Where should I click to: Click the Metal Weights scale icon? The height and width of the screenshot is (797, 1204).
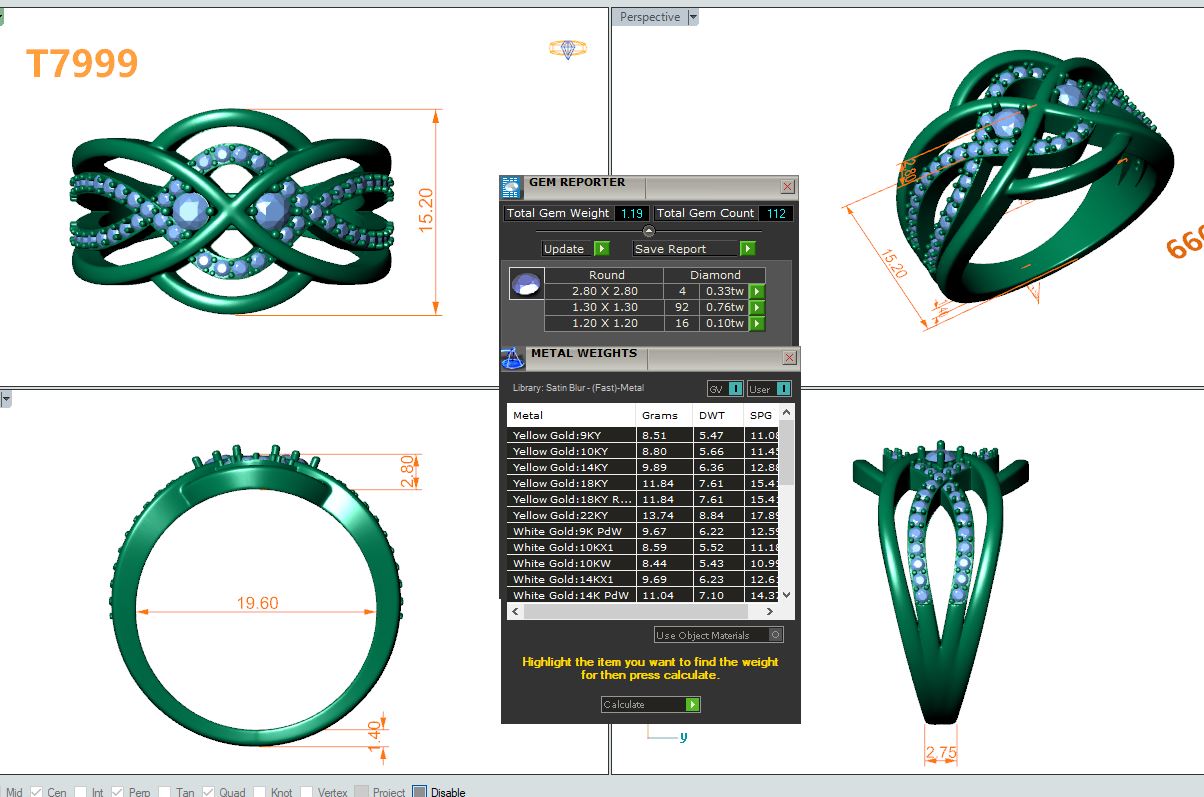click(x=512, y=358)
